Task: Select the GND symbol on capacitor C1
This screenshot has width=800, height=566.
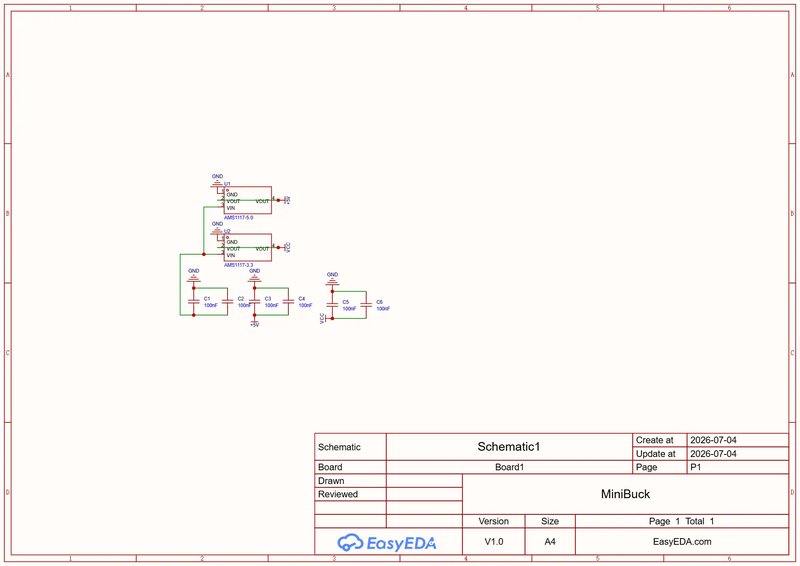Action: (193, 276)
